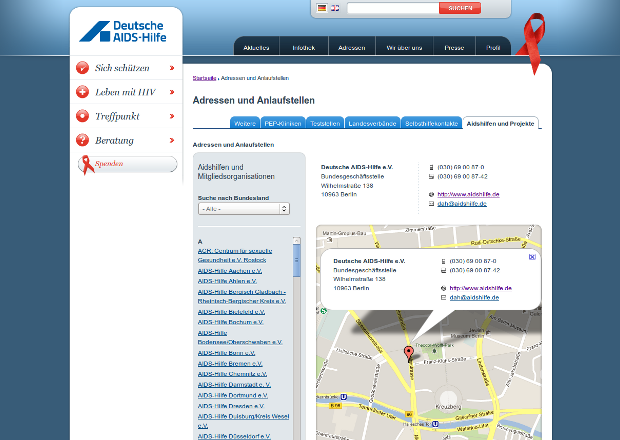The width and height of the screenshot is (620, 440).
Task: Open AIDS-Hilfe Bonn e.V. entry
Action: 226,353
